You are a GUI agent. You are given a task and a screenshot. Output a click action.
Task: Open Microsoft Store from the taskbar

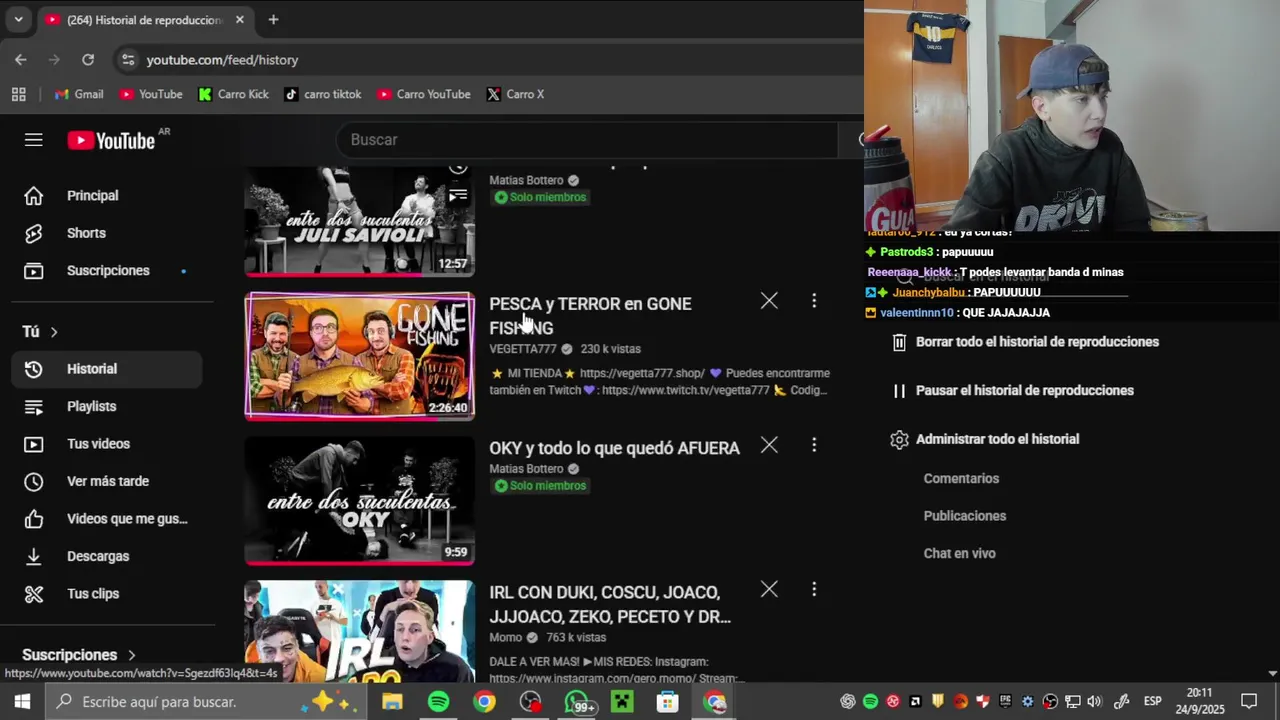pyautogui.click(x=668, y=702)
